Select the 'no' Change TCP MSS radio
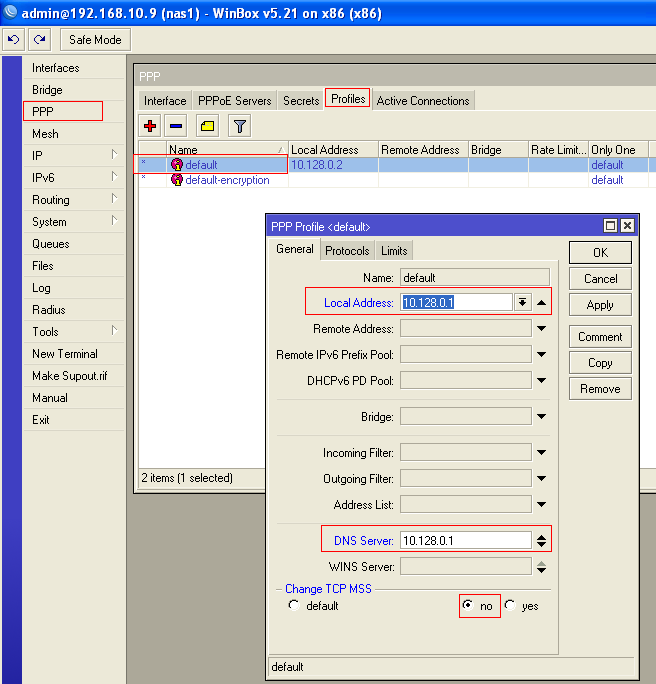Image resolution: width=656 pixels, height=684 pixels. coord(467,606)
